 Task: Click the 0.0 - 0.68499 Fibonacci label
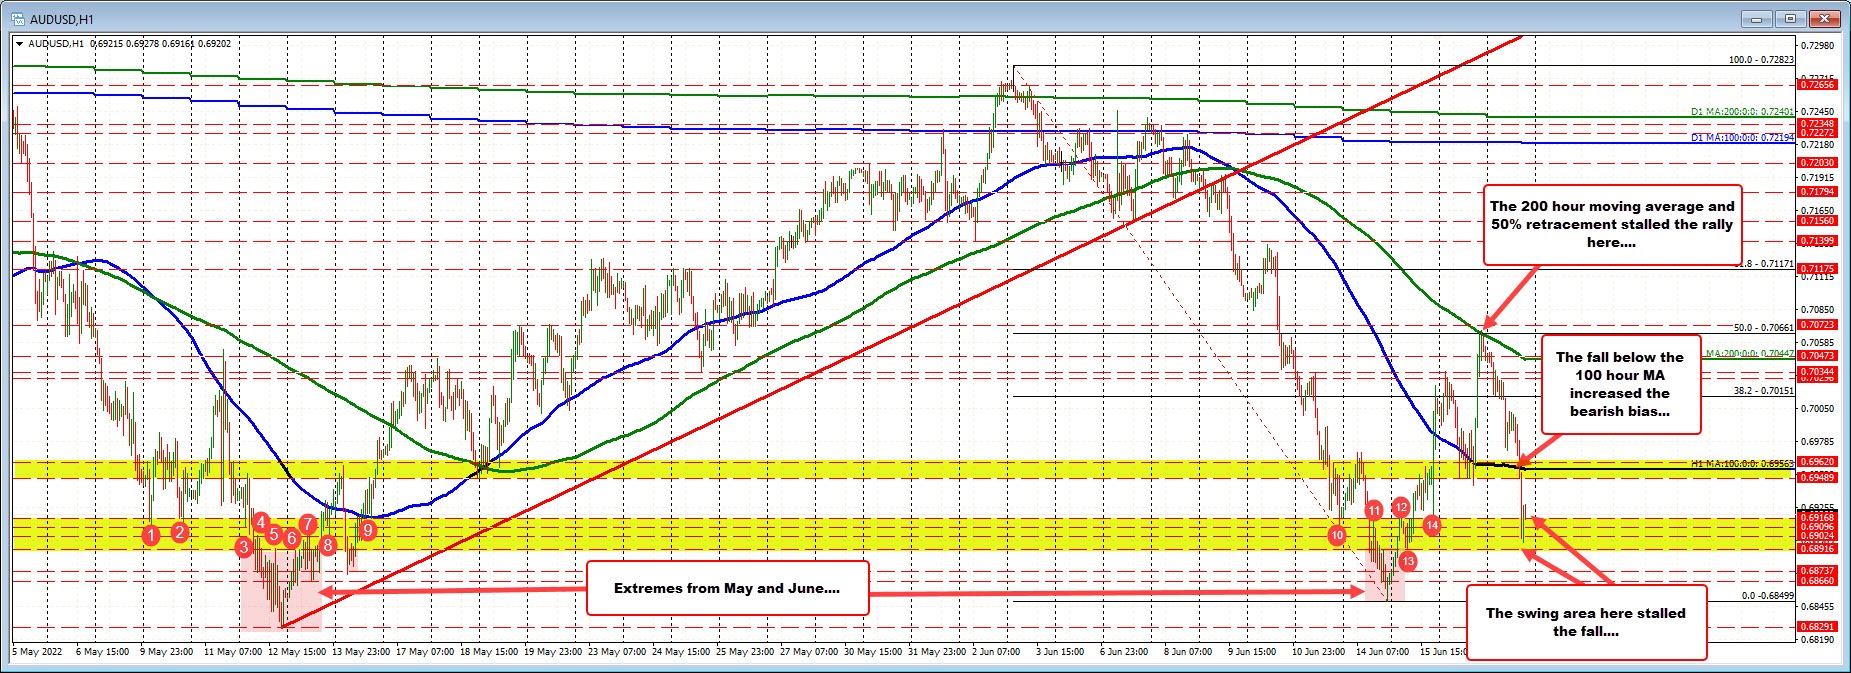coord(1767,596)
